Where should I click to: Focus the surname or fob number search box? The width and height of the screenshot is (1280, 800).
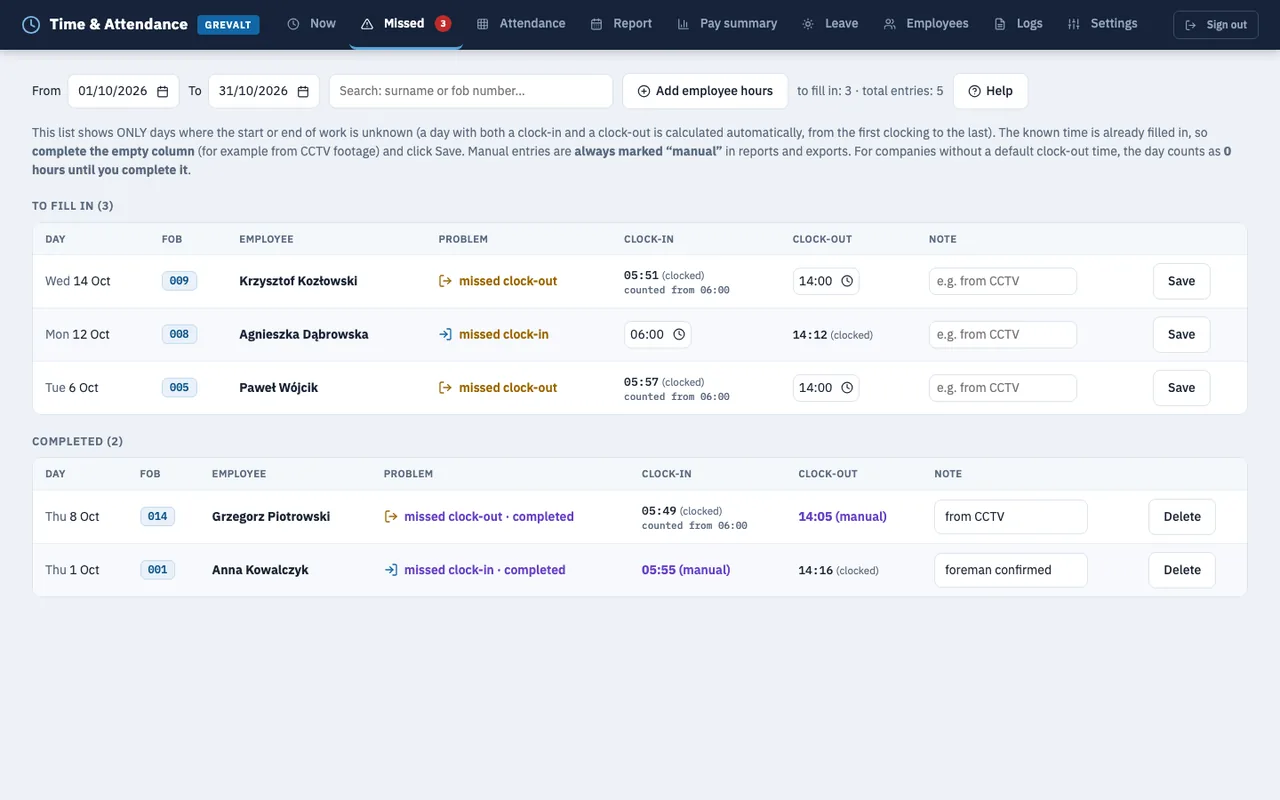(x=471, y=91)
